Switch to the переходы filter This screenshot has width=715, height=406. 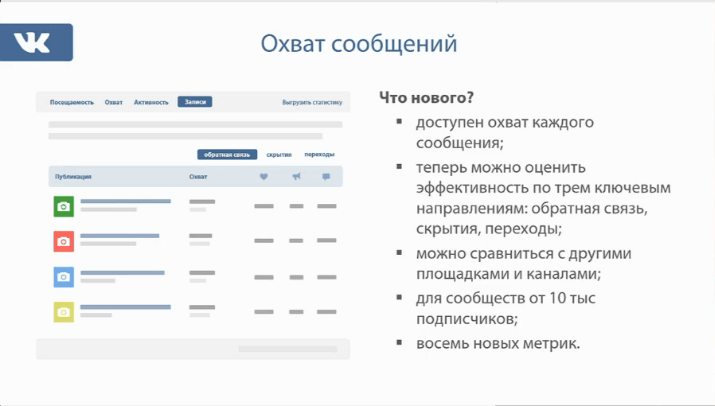pos(319,155)
